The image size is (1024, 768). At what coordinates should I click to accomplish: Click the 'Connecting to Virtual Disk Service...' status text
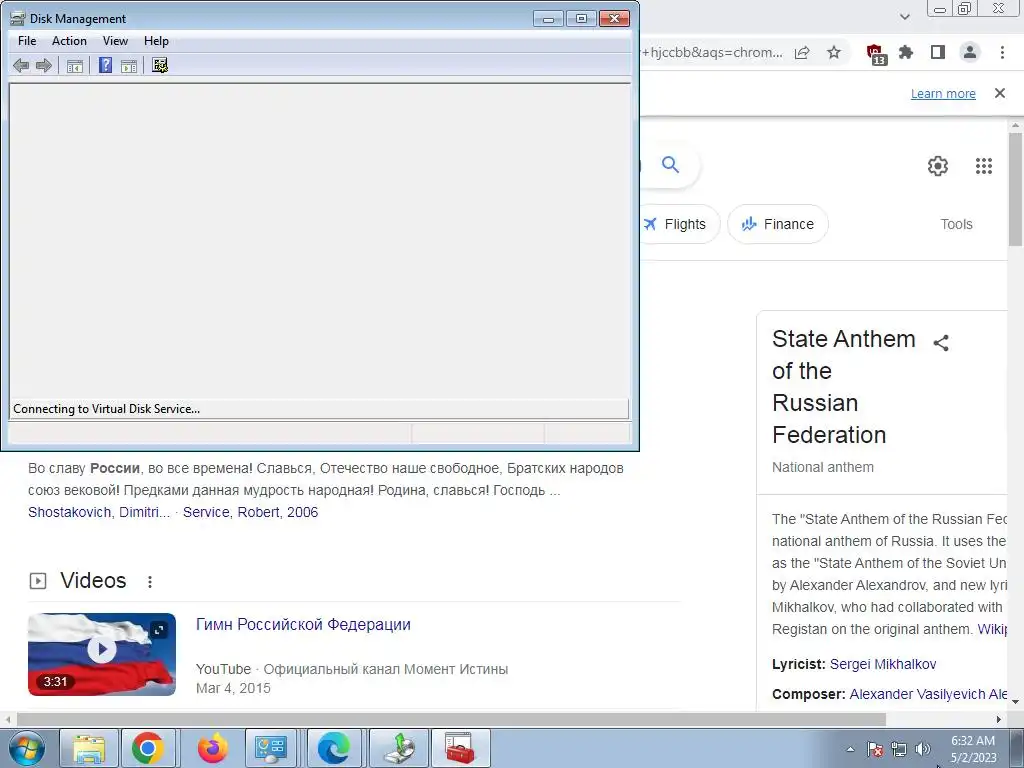coord(106,409)
